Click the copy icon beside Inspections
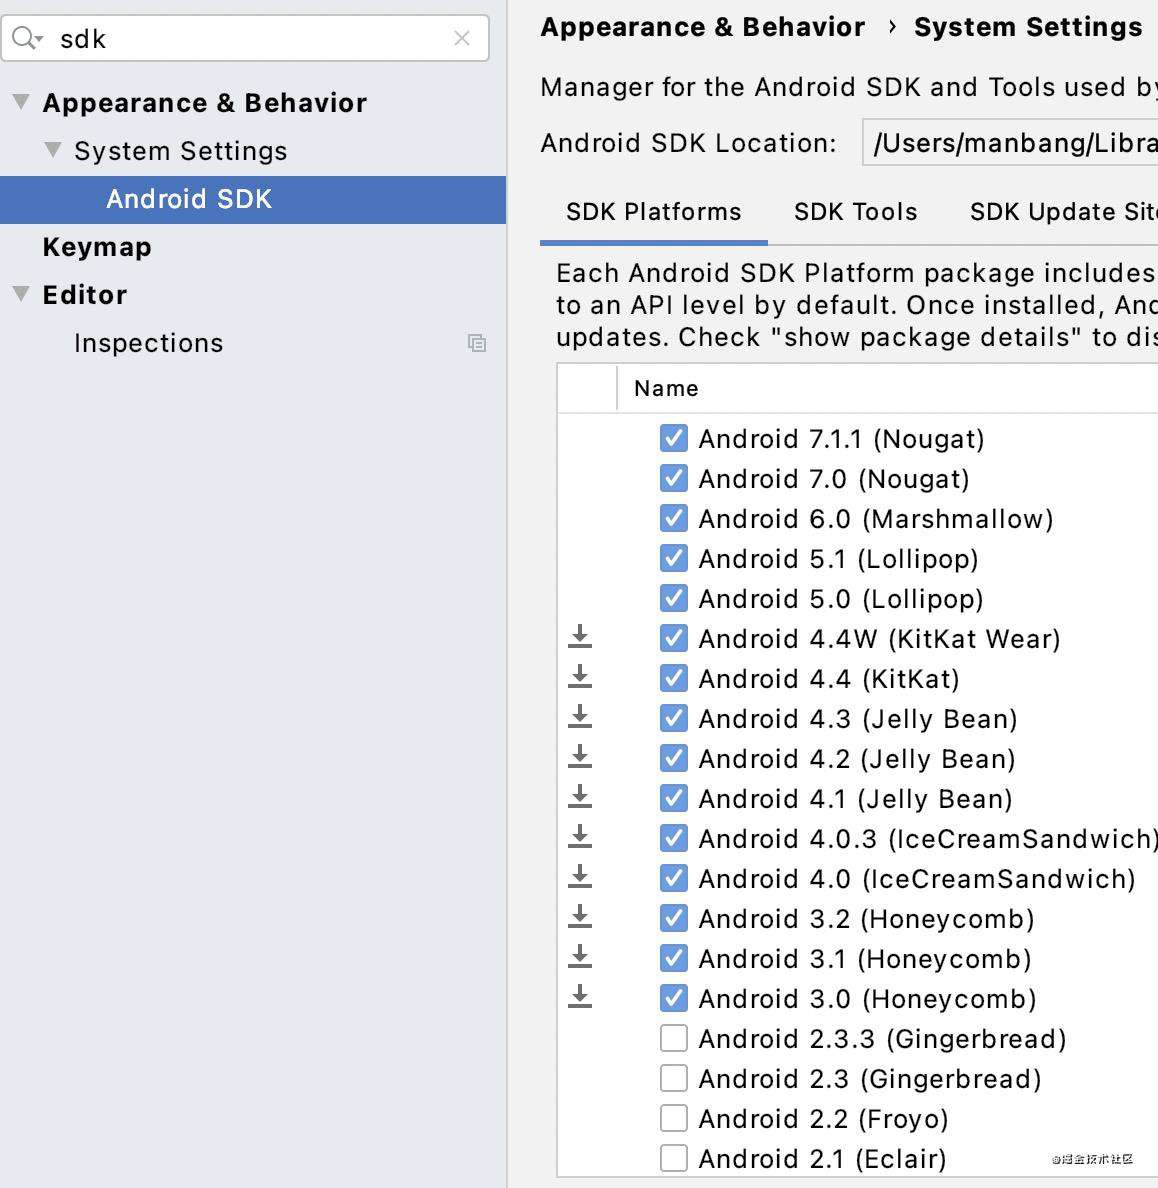The height and width of the screenshot is (1188, 1158). (x=477, y=343)
